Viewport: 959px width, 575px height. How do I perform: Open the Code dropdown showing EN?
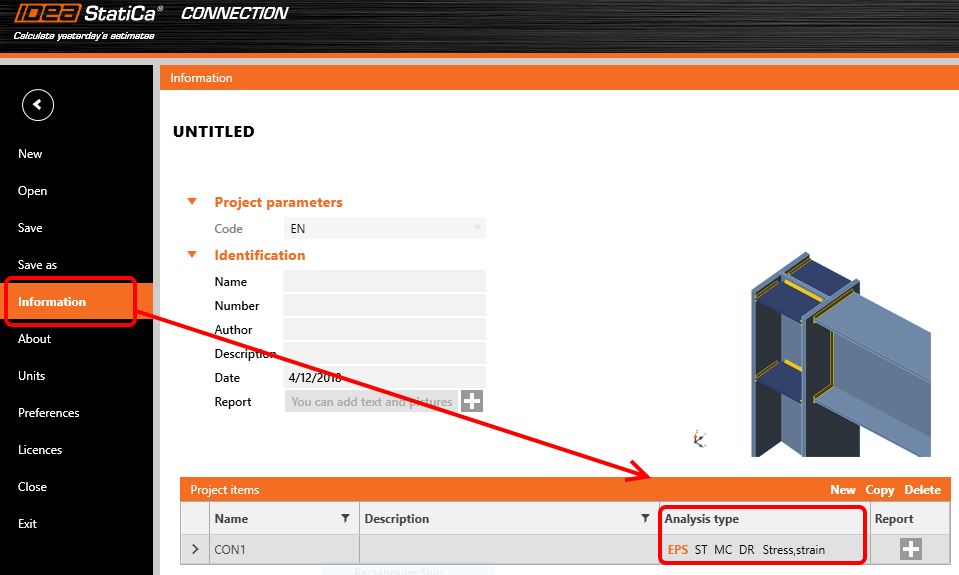pyautogui.click(x=385, y=228)
